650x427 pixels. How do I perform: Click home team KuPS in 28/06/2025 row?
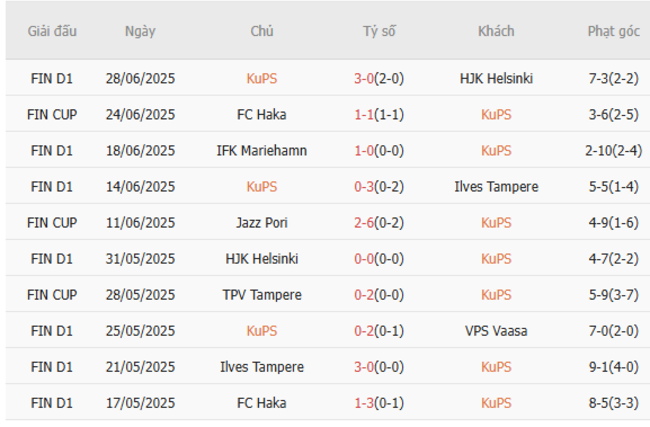pyautogui.click(x=262, y=77)
